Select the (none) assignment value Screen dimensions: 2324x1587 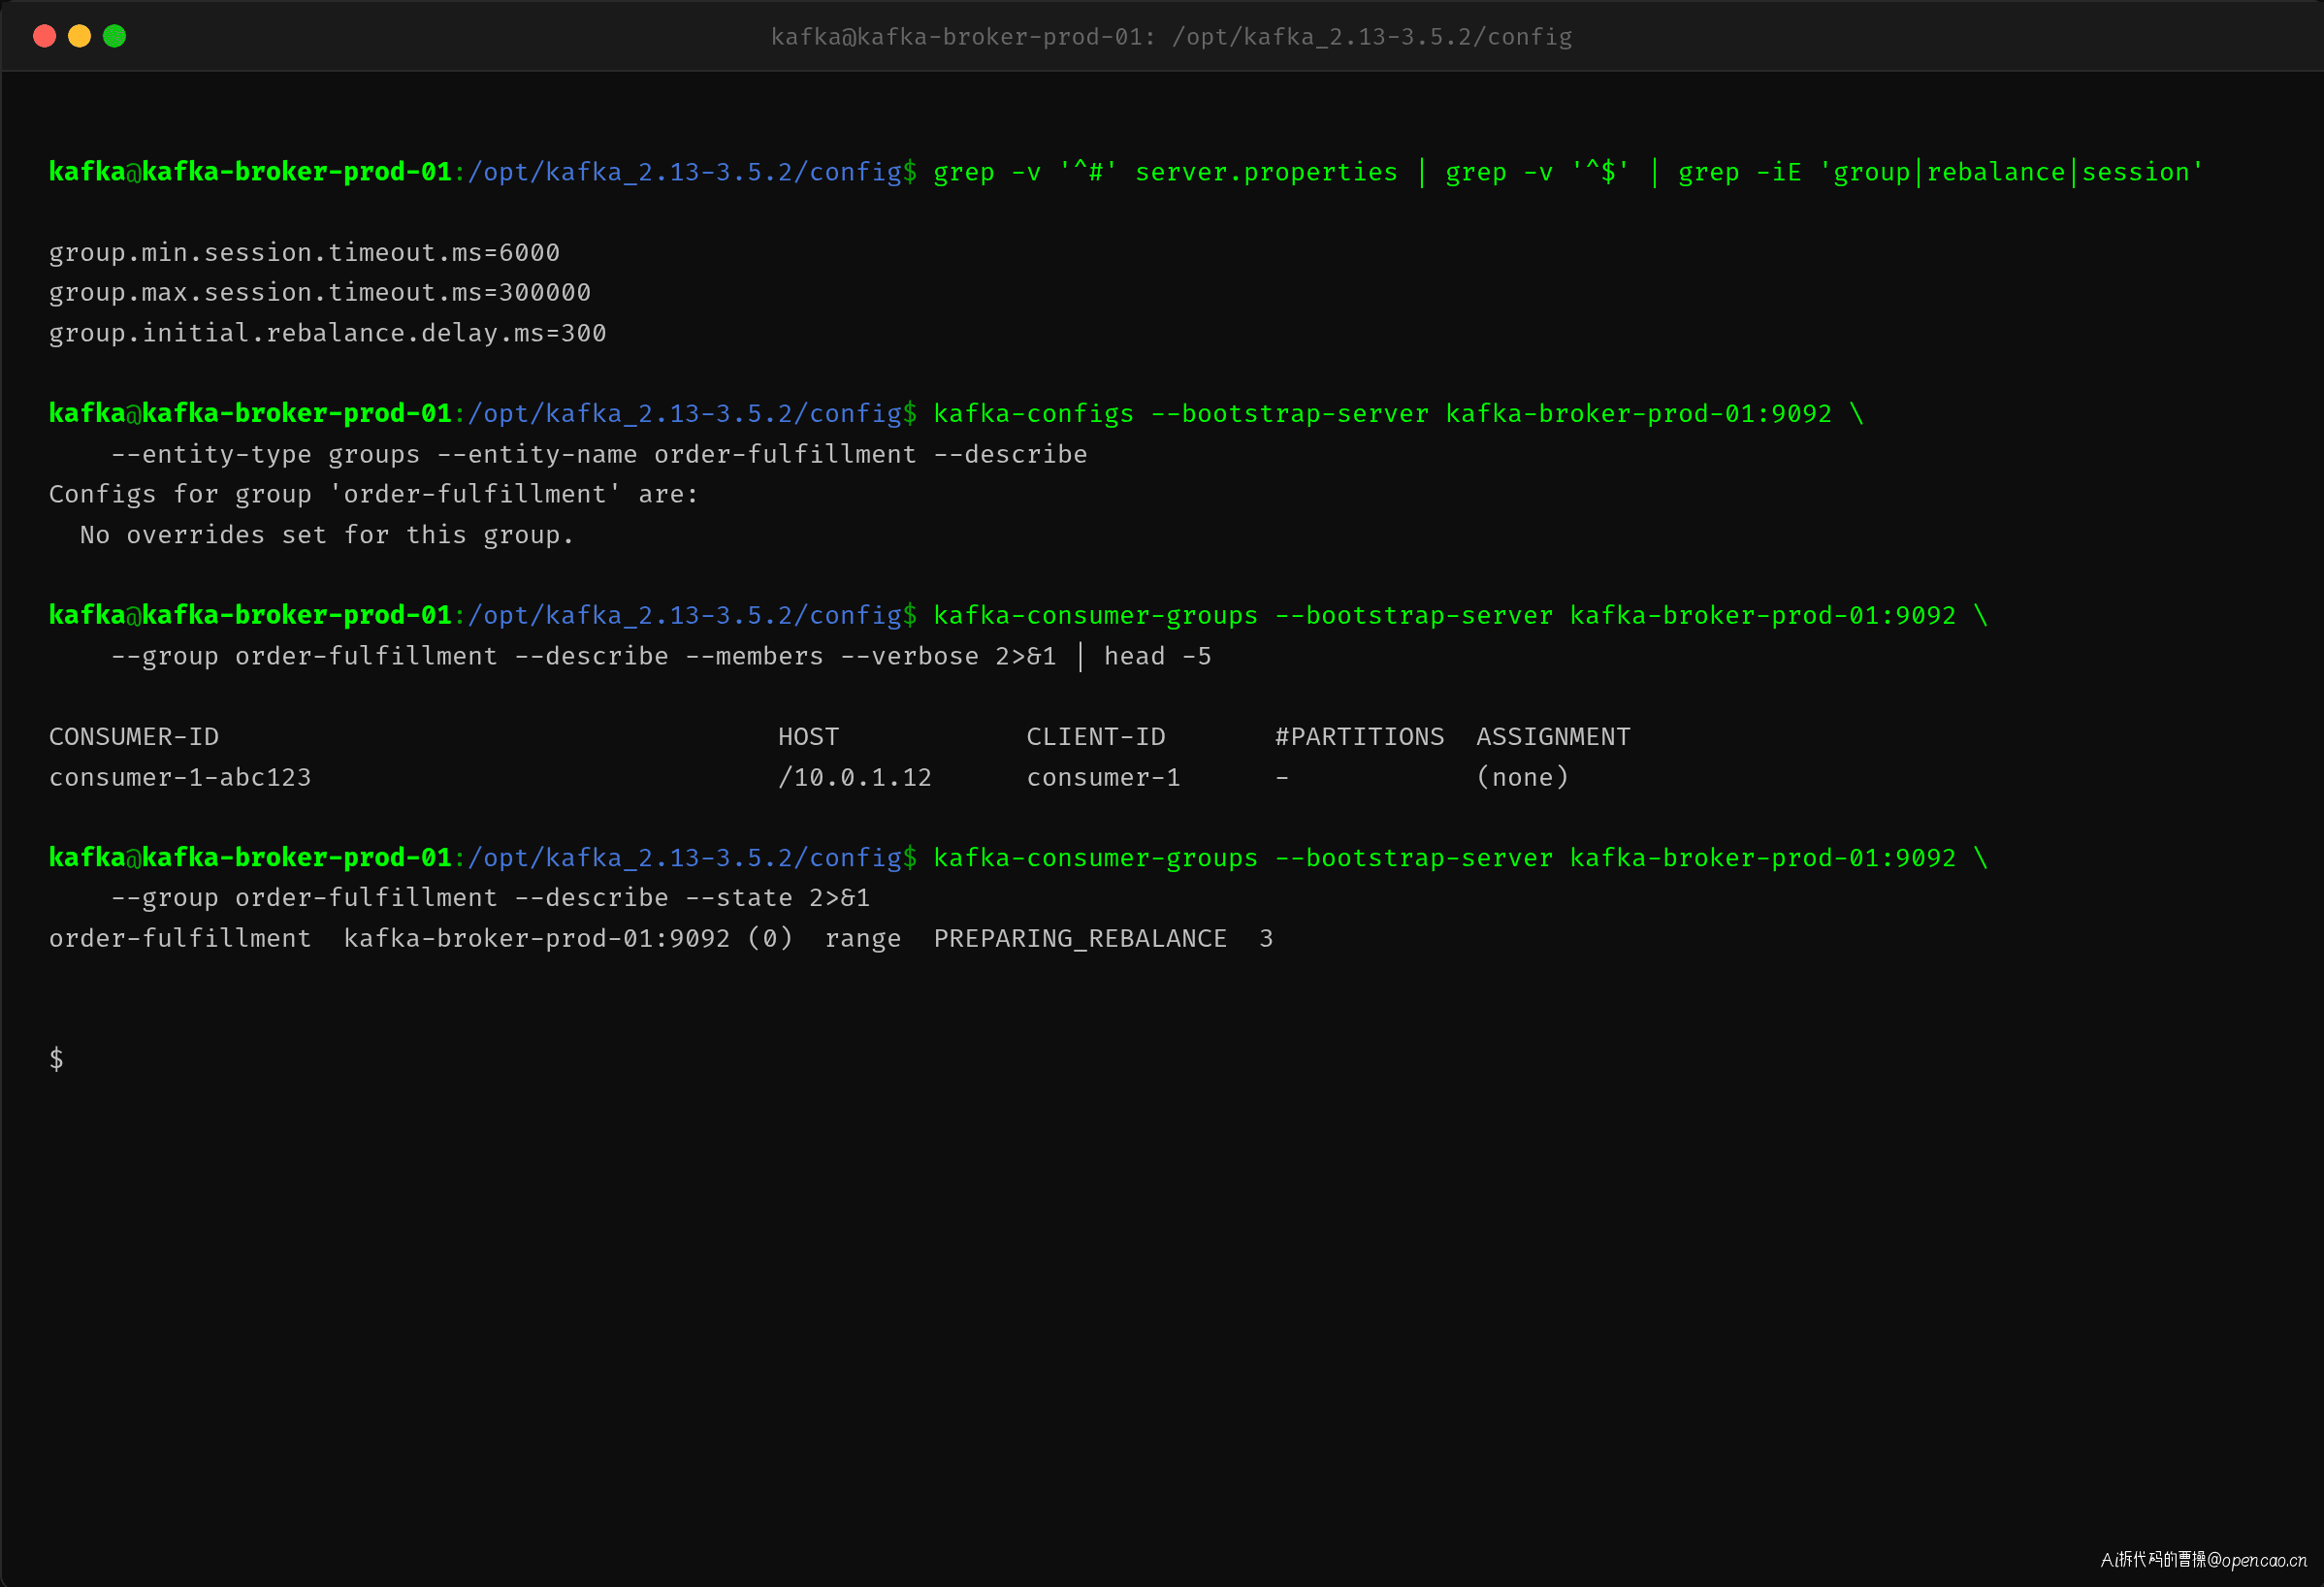click(1522, 777)
